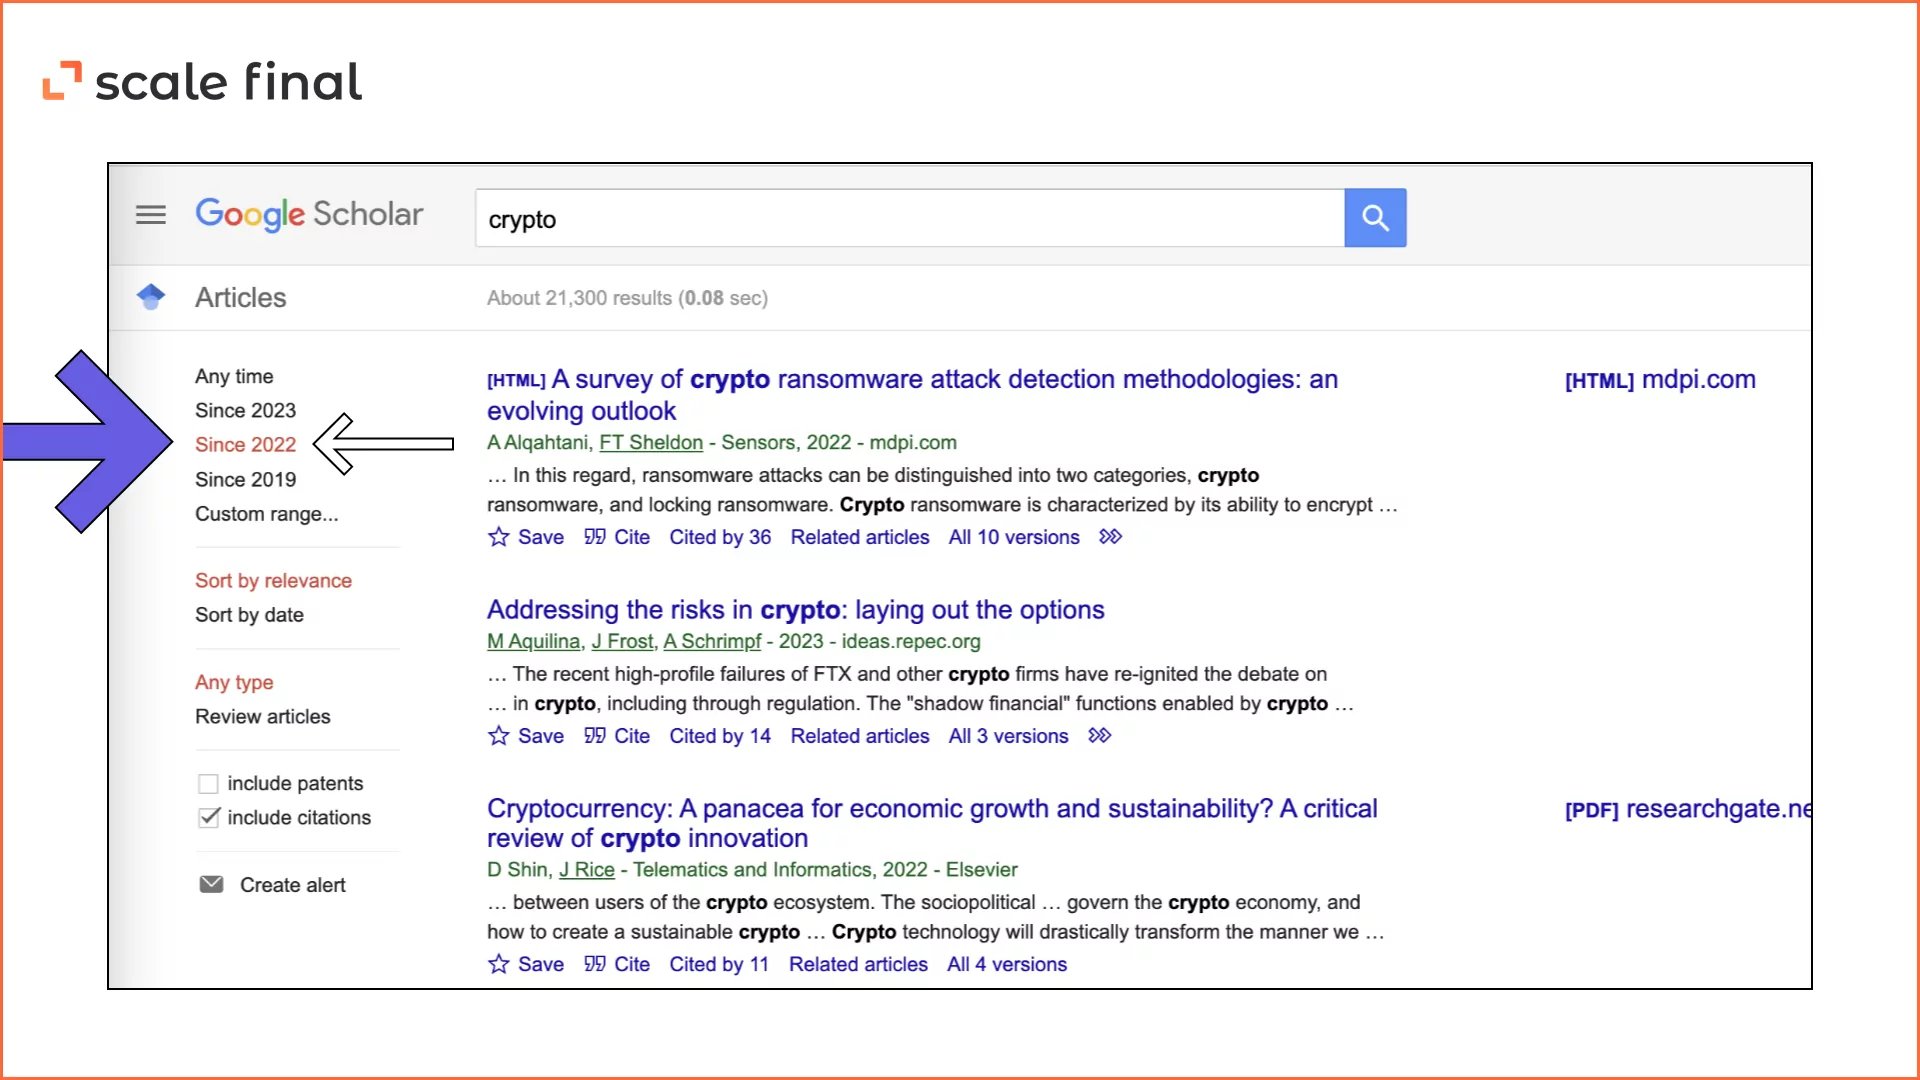Click Save star for Cryptocurrency panacea article

[x=498, y=964]
